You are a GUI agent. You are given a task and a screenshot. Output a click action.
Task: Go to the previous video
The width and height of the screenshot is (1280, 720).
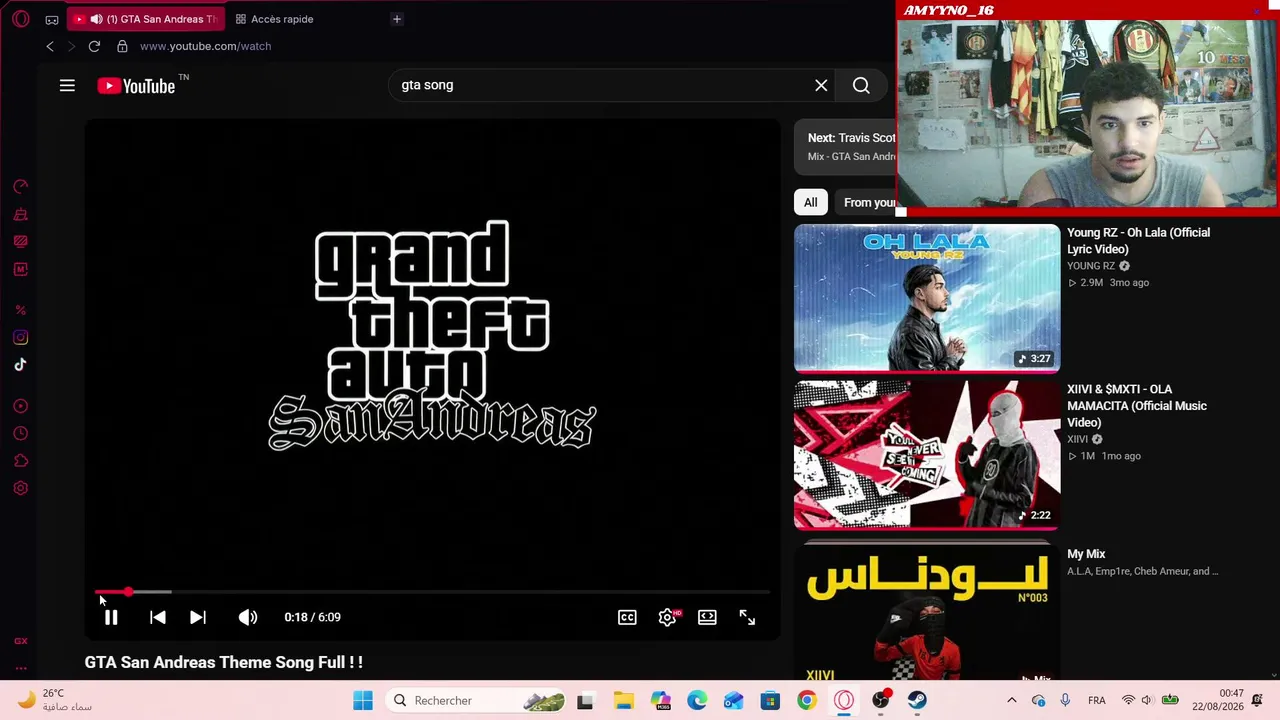[x=158, y=618]
